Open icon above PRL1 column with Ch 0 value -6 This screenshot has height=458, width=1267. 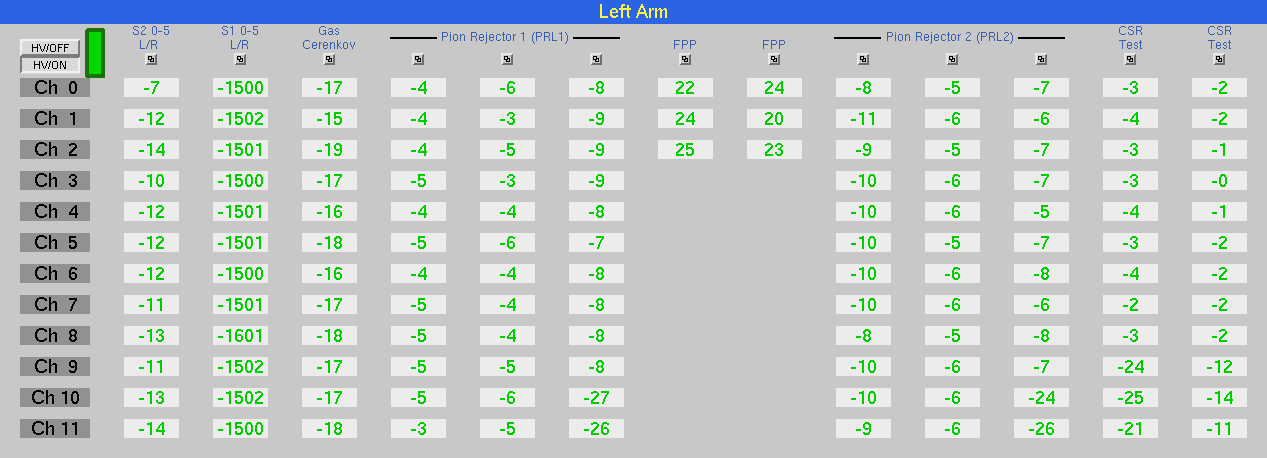507,59
